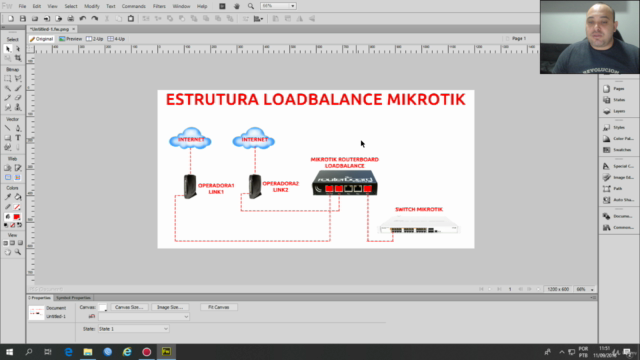
Task: Close the Untitled-1.fw.png document tab
Action: point(73,29)
